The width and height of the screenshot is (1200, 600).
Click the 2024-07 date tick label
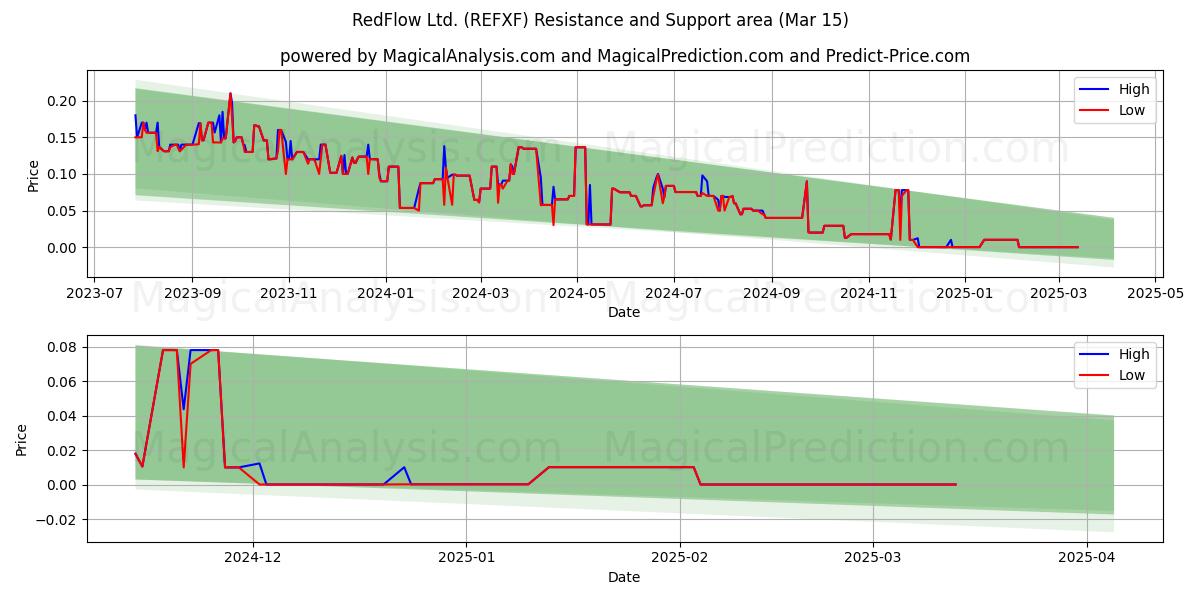pos(673,295)
